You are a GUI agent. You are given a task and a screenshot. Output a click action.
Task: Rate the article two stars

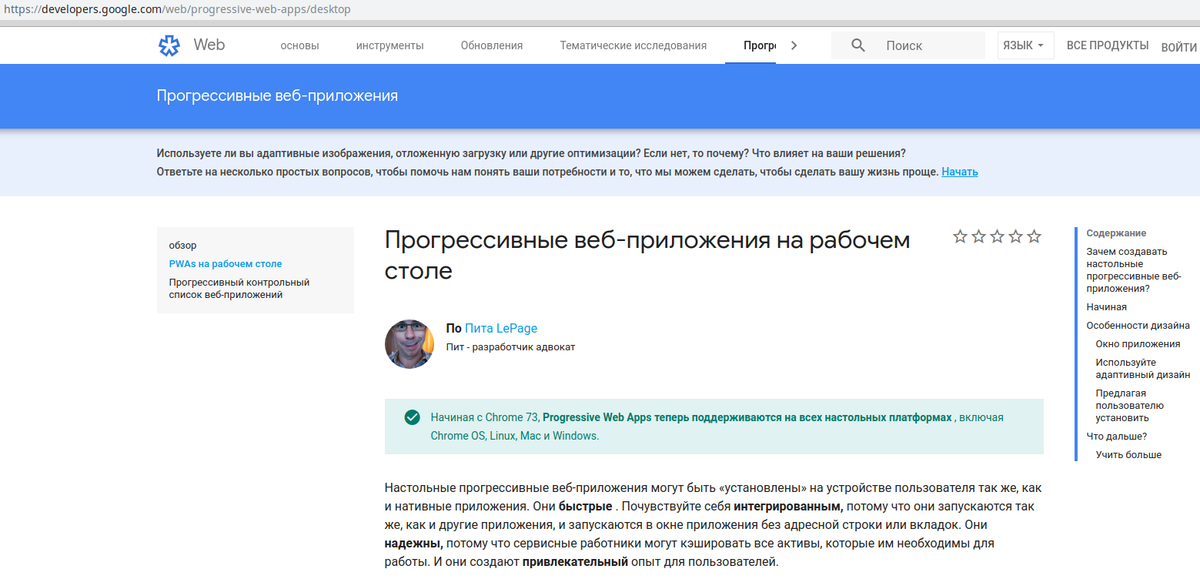(x=979, y=237)
